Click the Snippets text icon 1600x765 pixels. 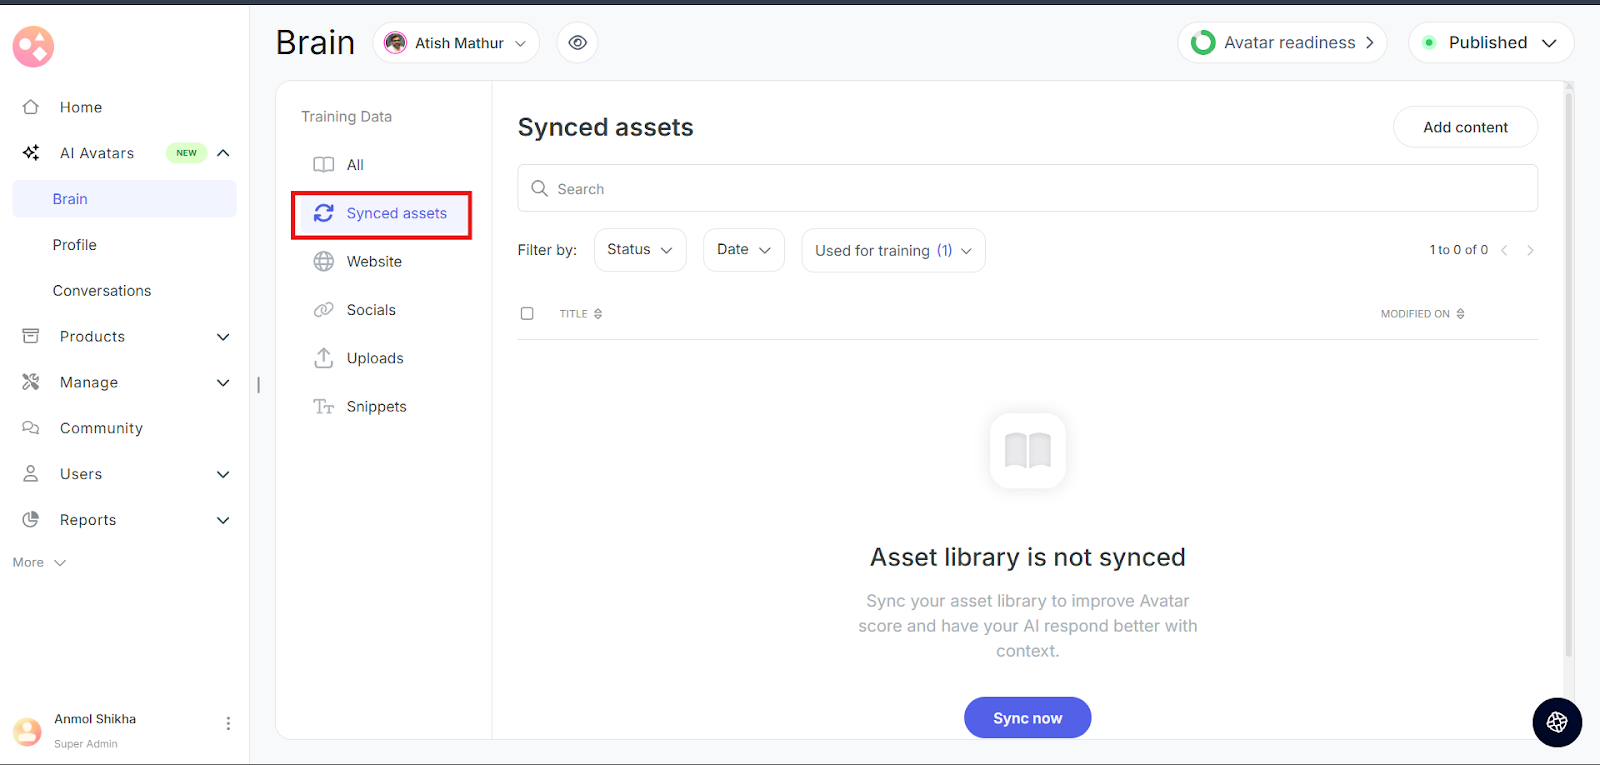point(324,407)
